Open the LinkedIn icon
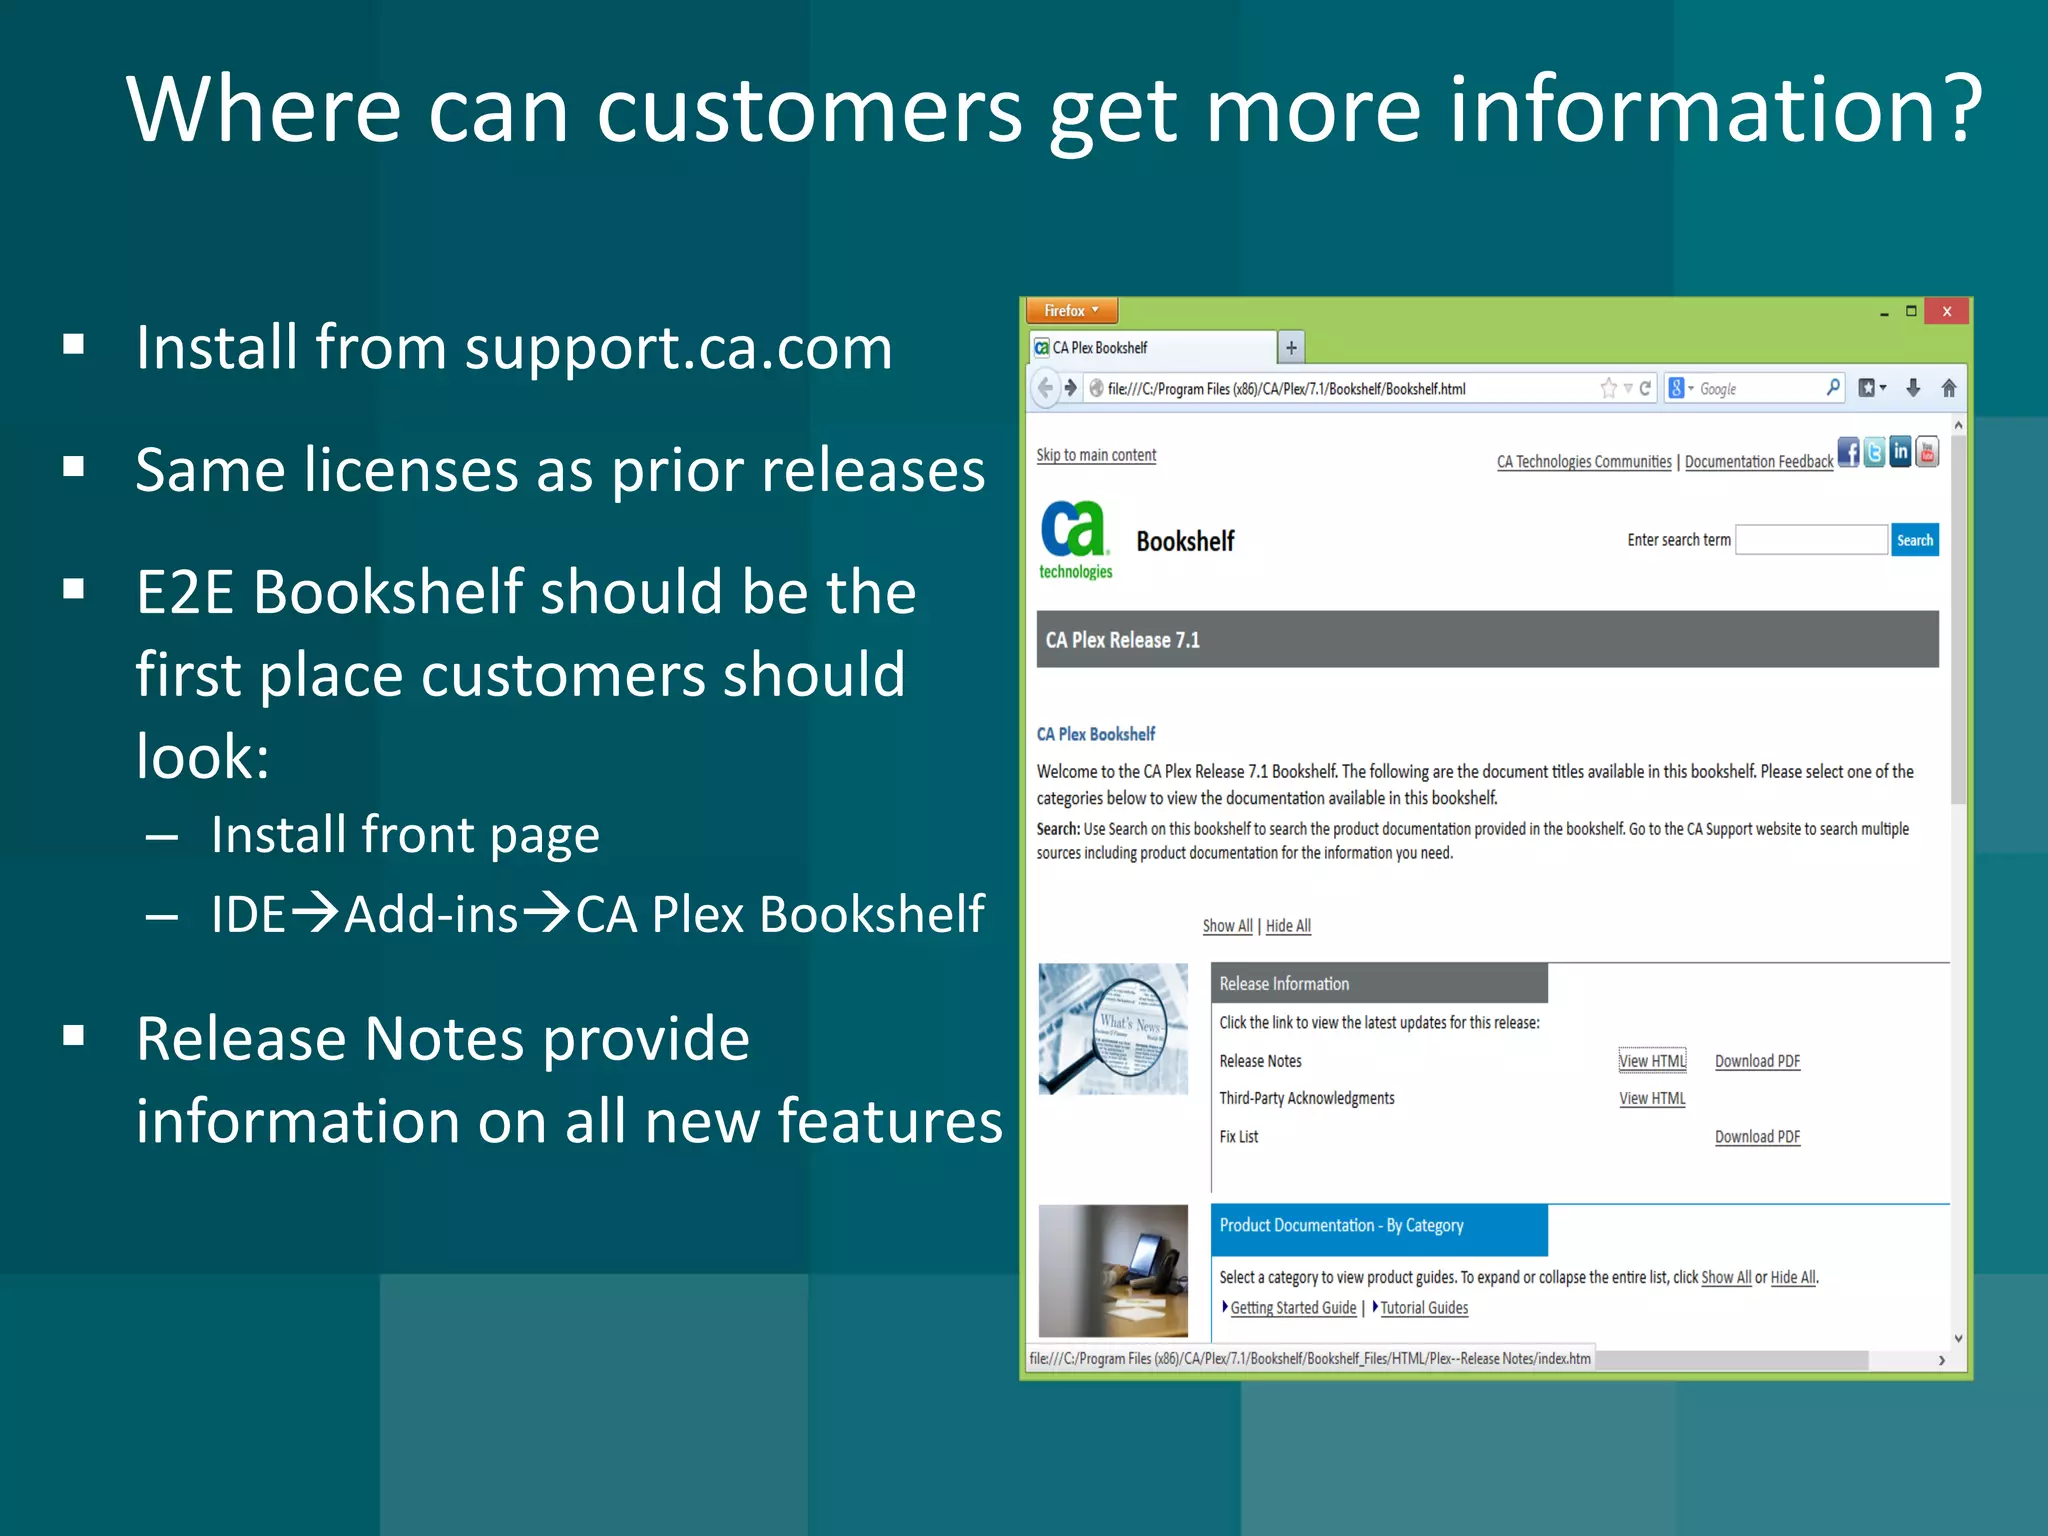This screenshot has height=1536, width=2048. [1900, 451]
